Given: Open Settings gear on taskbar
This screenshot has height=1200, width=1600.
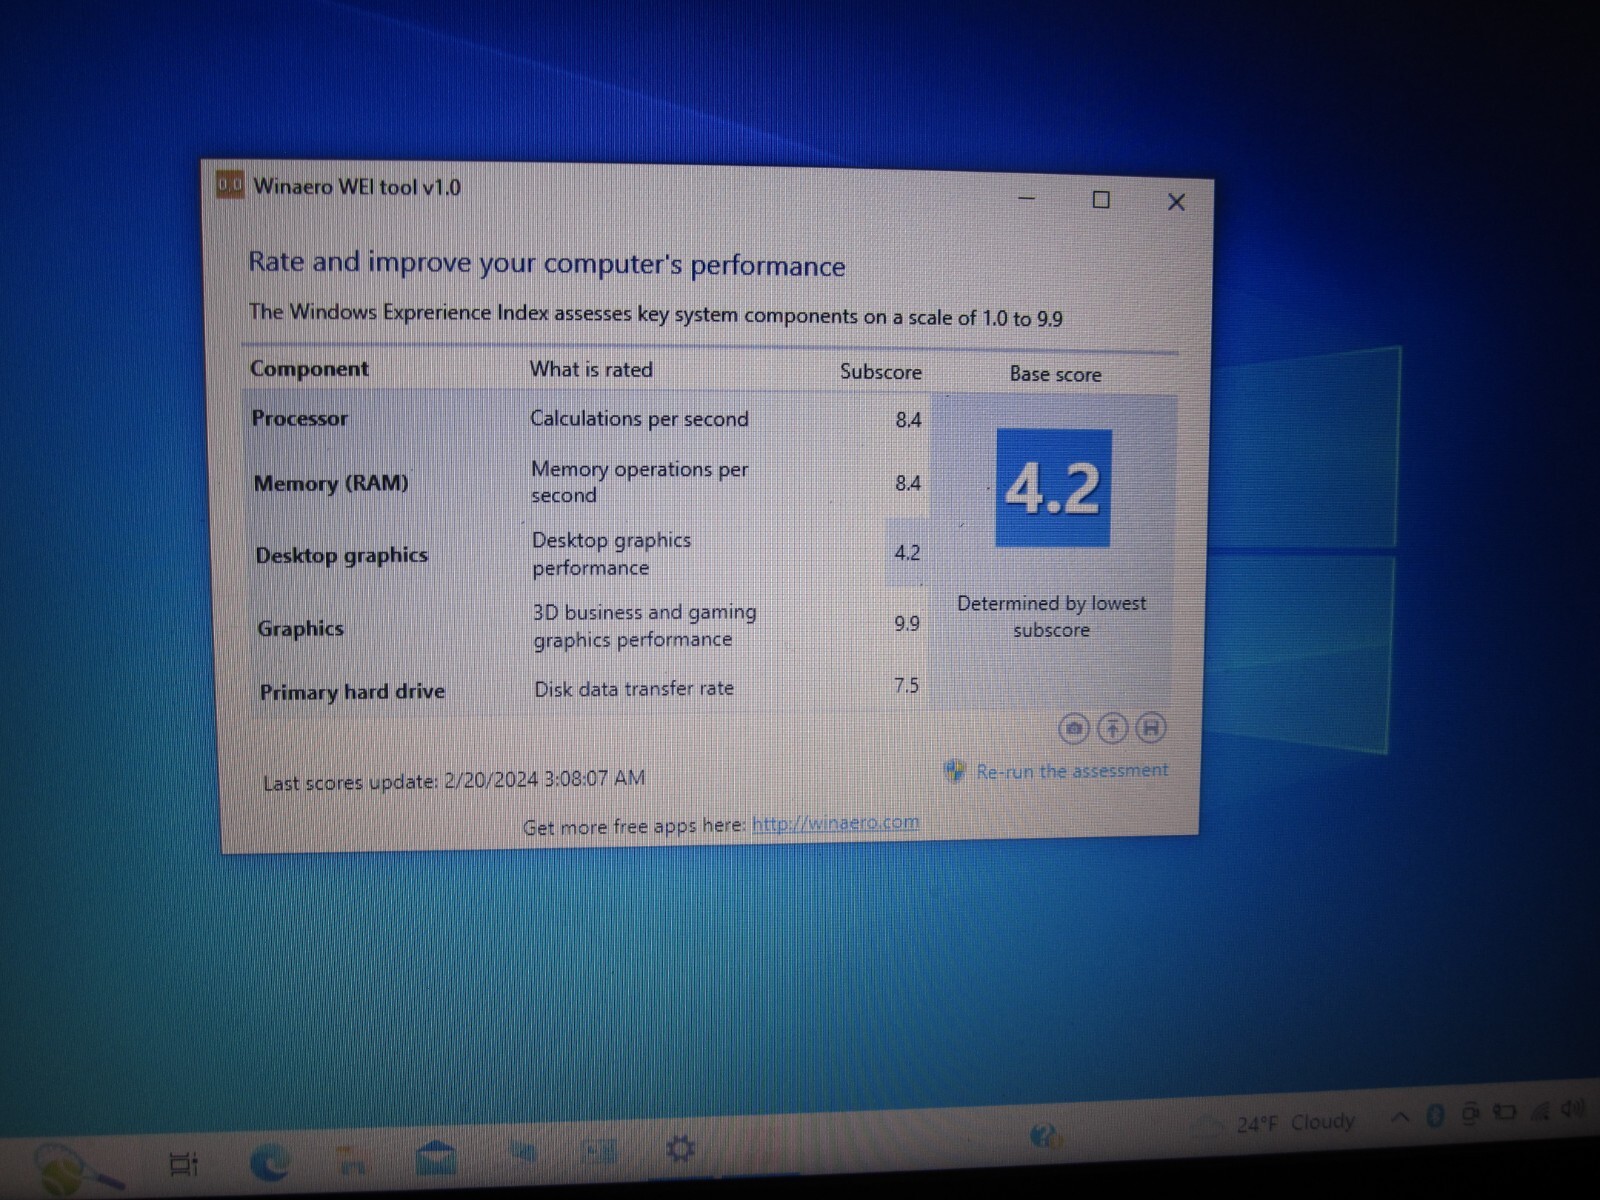Looking at the screenshot, I should pos(680,1149).
